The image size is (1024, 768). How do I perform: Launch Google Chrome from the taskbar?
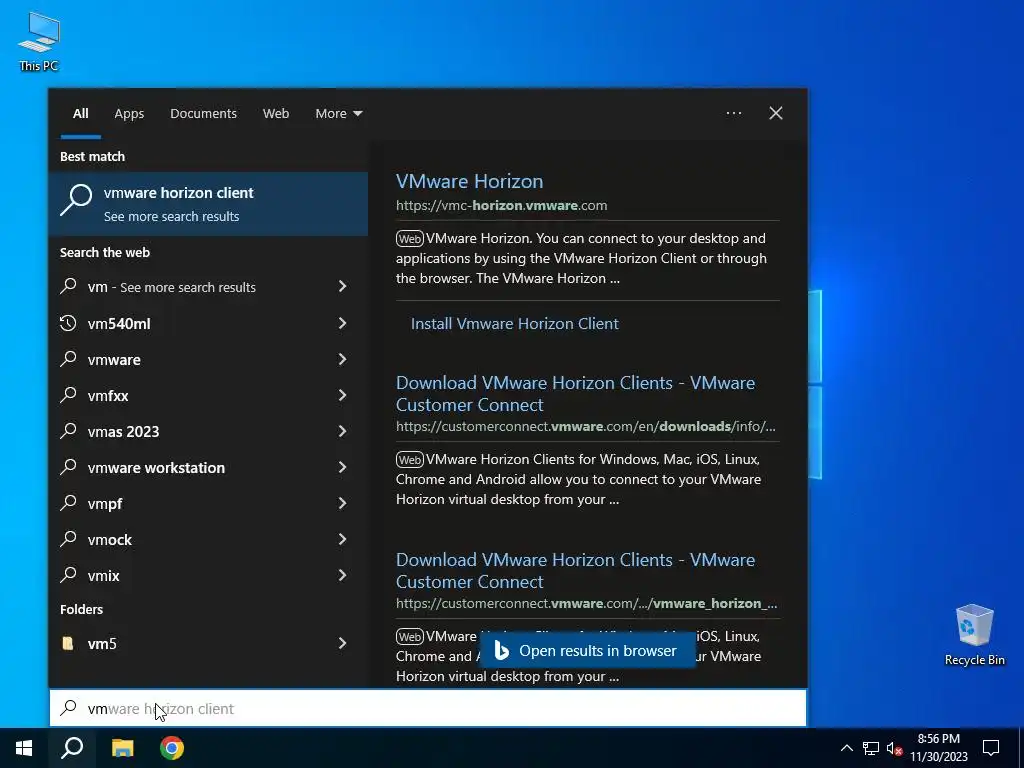(x=172, y=748)
